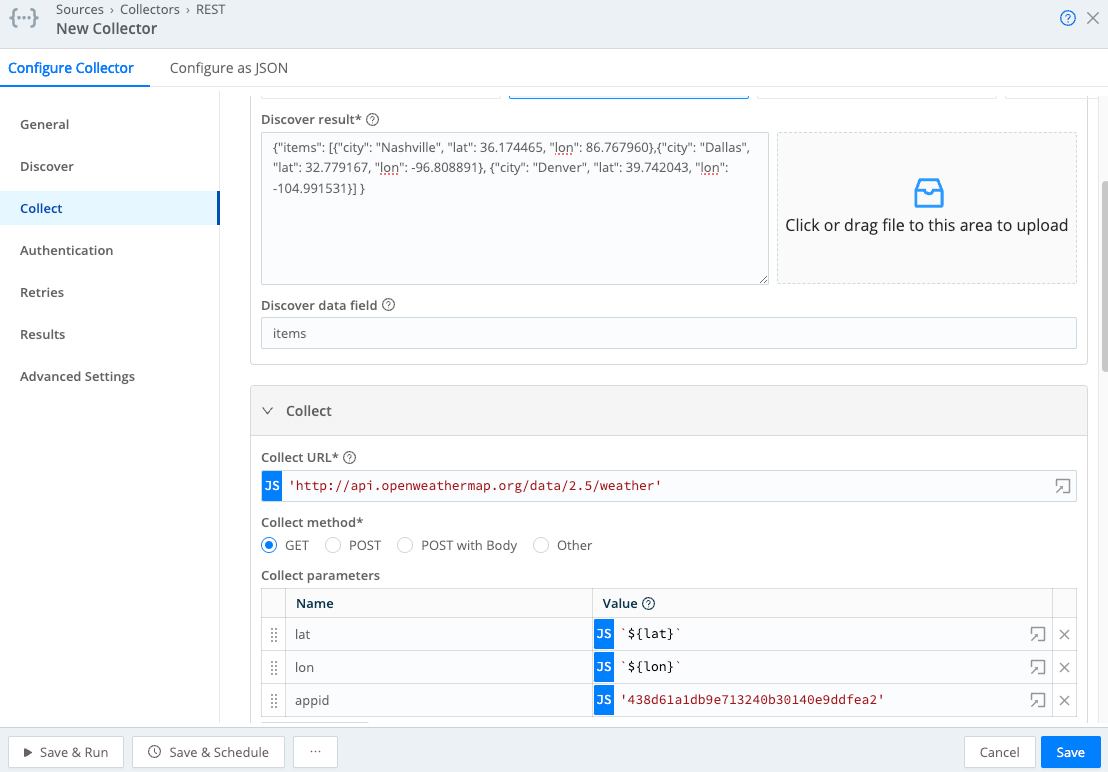Viewport: 1108px width, 772px height.
Task: Click the upload inbox icon in the drop area
Action: [x=926, y=193]
